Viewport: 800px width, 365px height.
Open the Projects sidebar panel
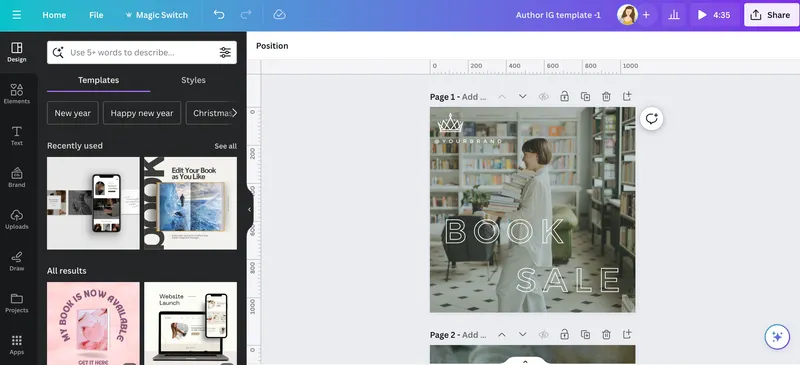click(16, 303)
